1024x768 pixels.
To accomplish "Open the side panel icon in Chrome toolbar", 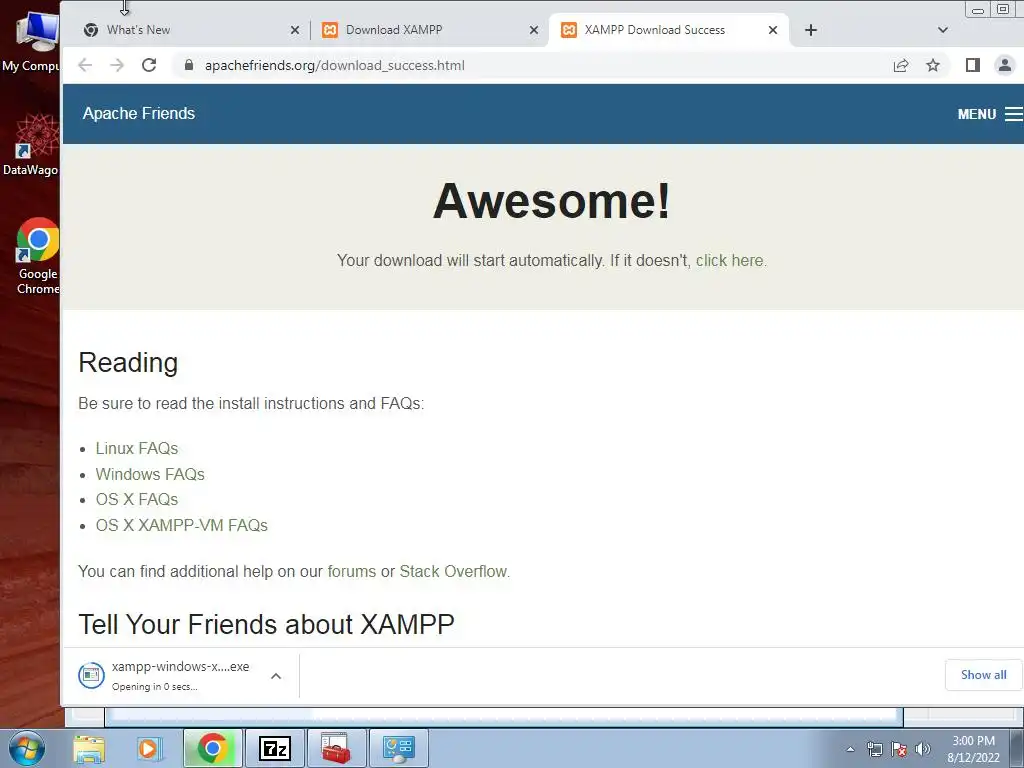I will [972, 65].
